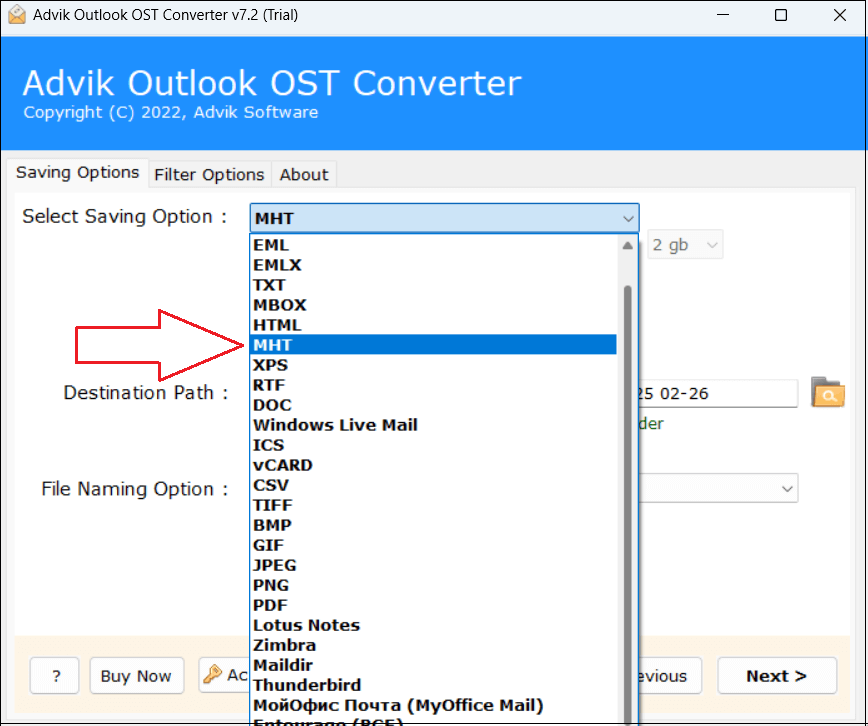Choose Windows Live Mail option
The image size is (868, 726).
[x=433, y=425]
